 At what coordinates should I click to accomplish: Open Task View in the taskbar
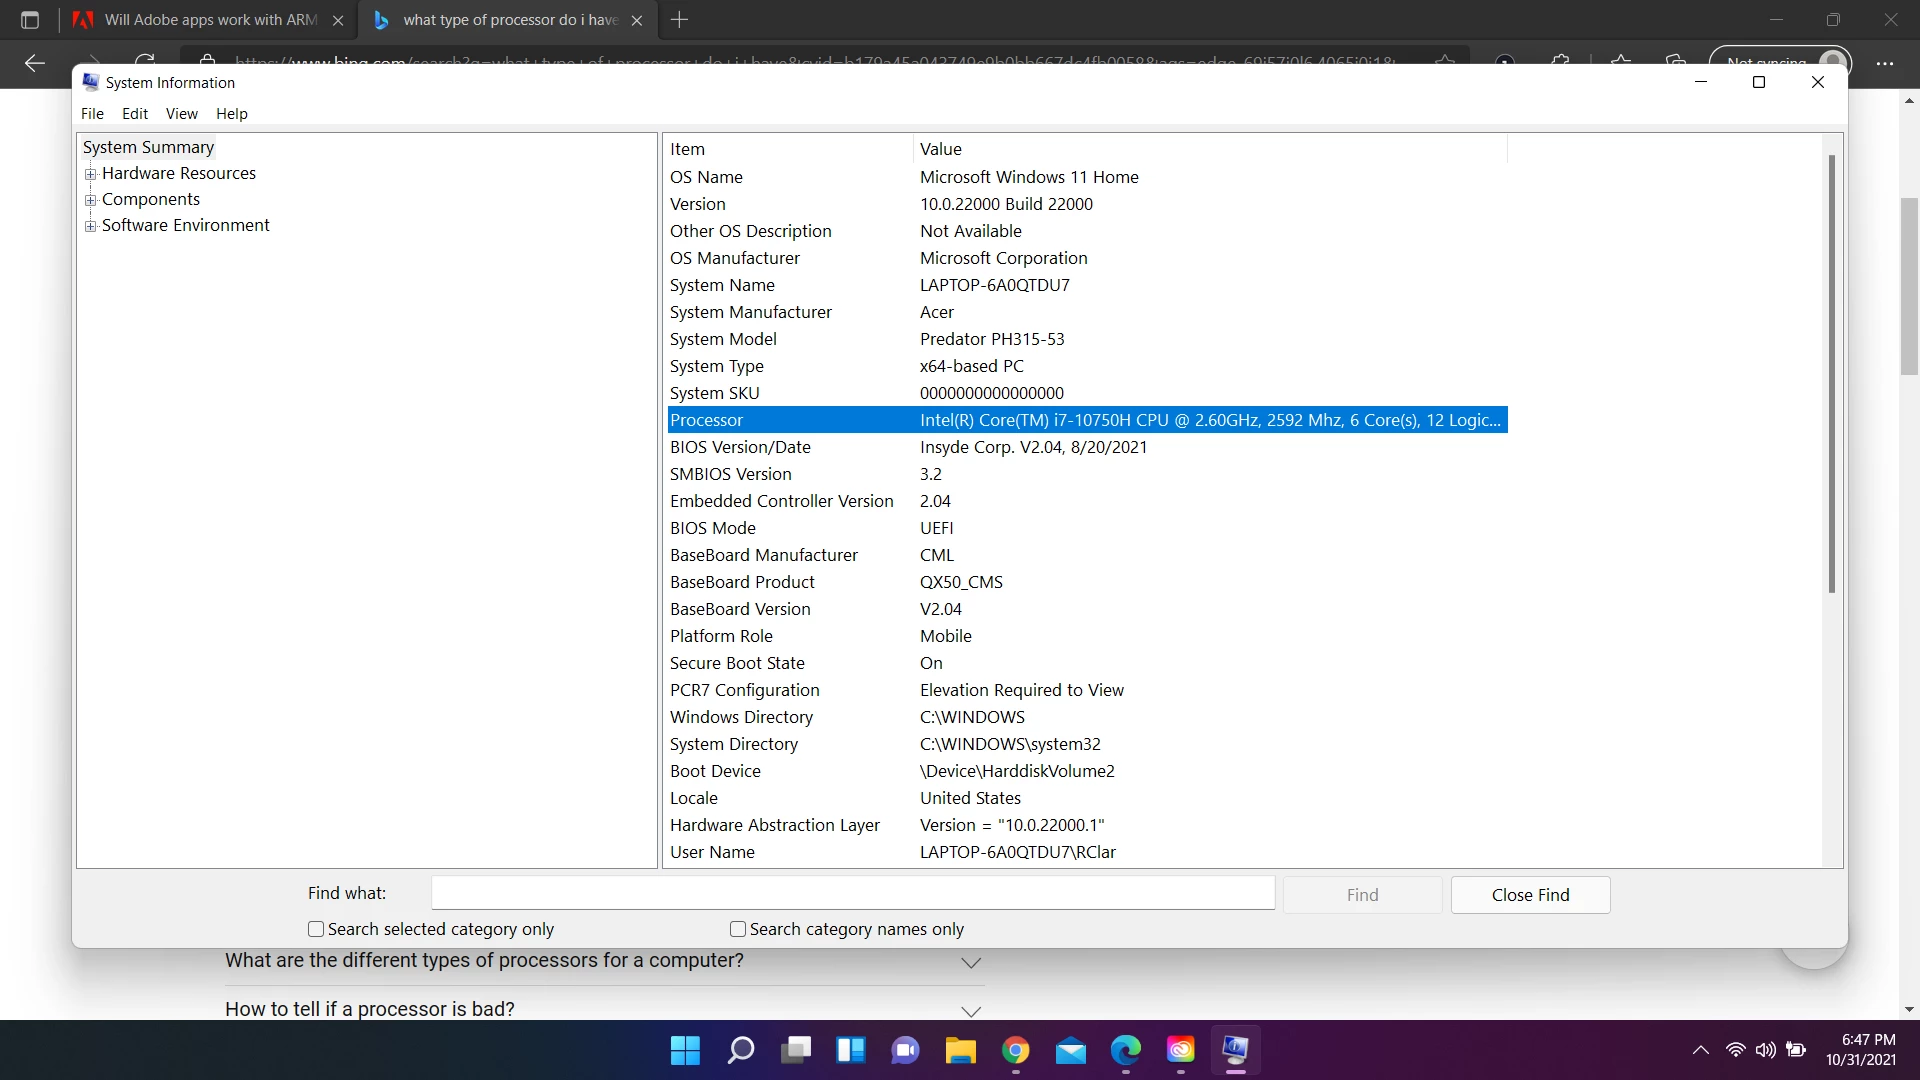point(796,1050)
